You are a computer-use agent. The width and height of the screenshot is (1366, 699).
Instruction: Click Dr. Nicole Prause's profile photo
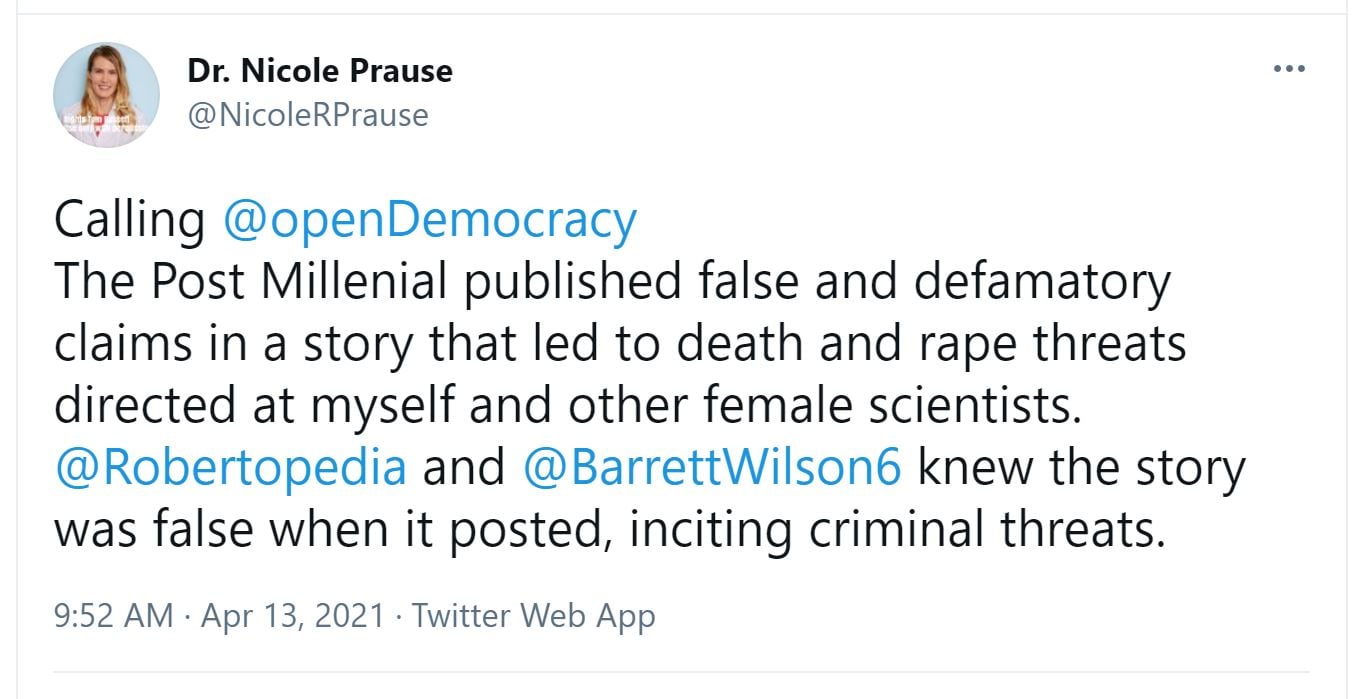click(x=106, y=95)
